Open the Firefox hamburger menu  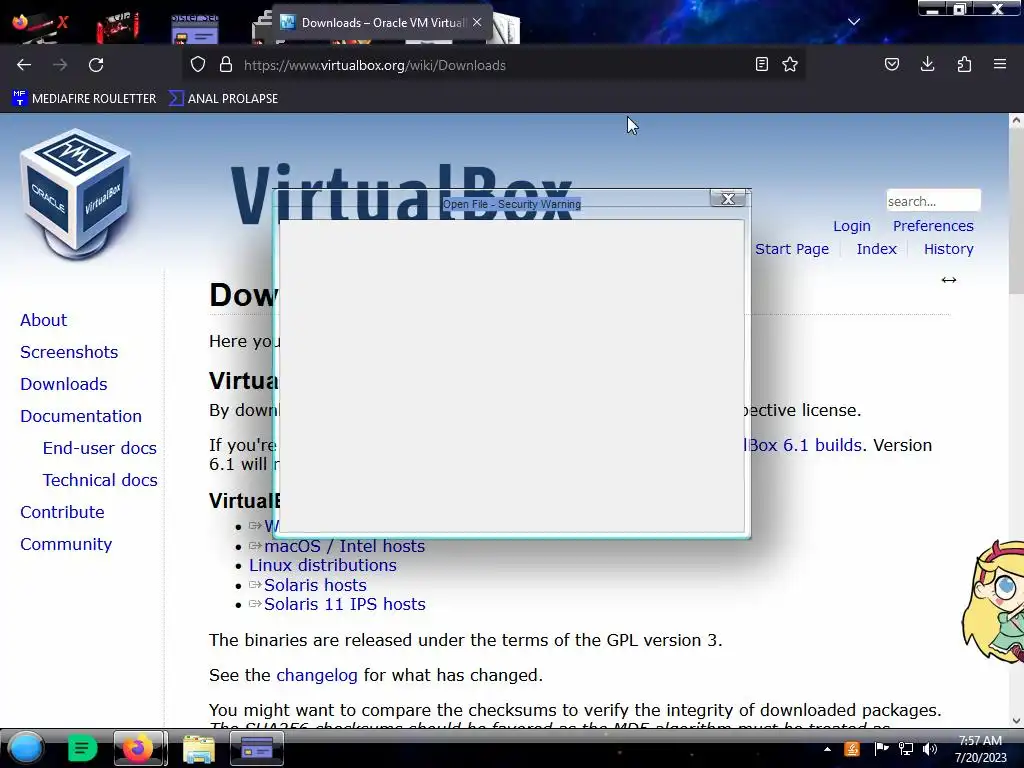tap(1000, 65)
